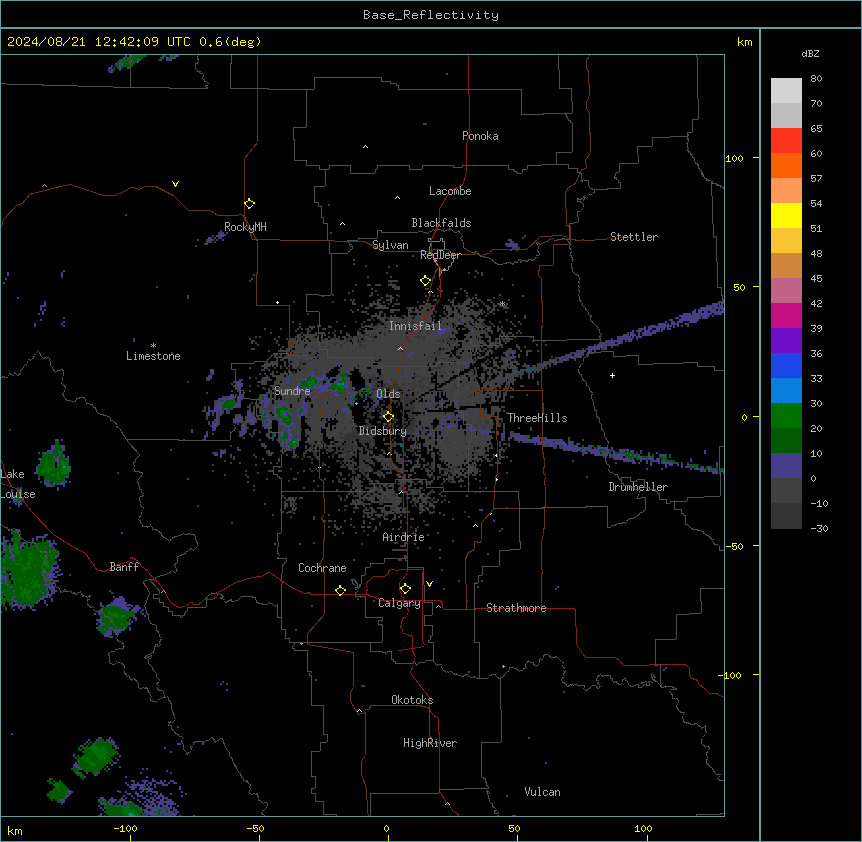Click the ThreeHills town label

(537, 418)
